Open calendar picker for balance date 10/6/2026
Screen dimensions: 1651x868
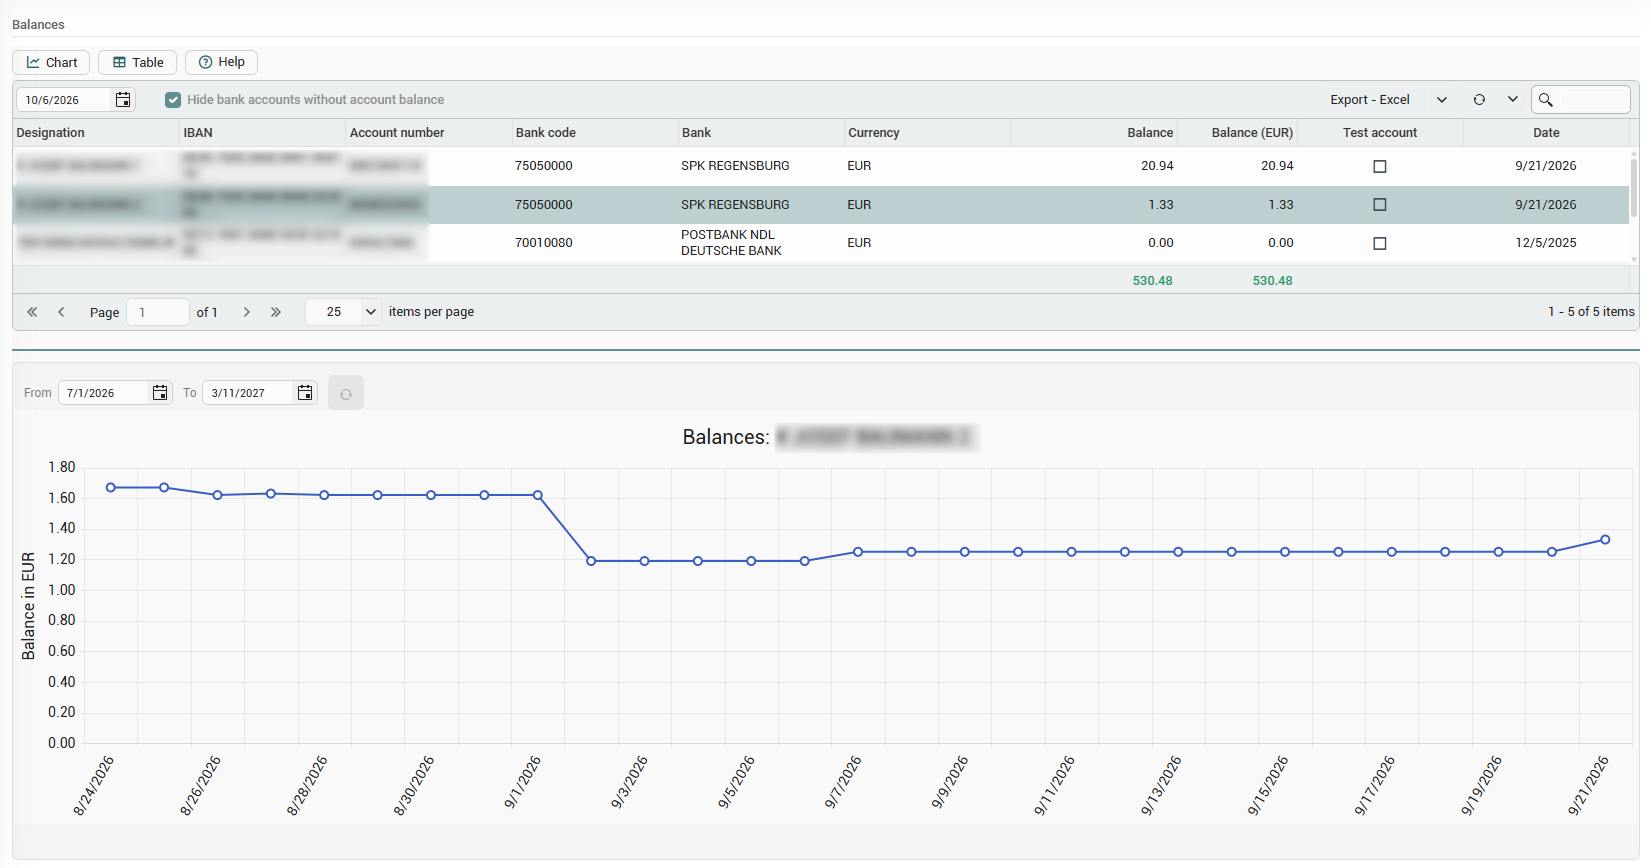pos(123,100)
